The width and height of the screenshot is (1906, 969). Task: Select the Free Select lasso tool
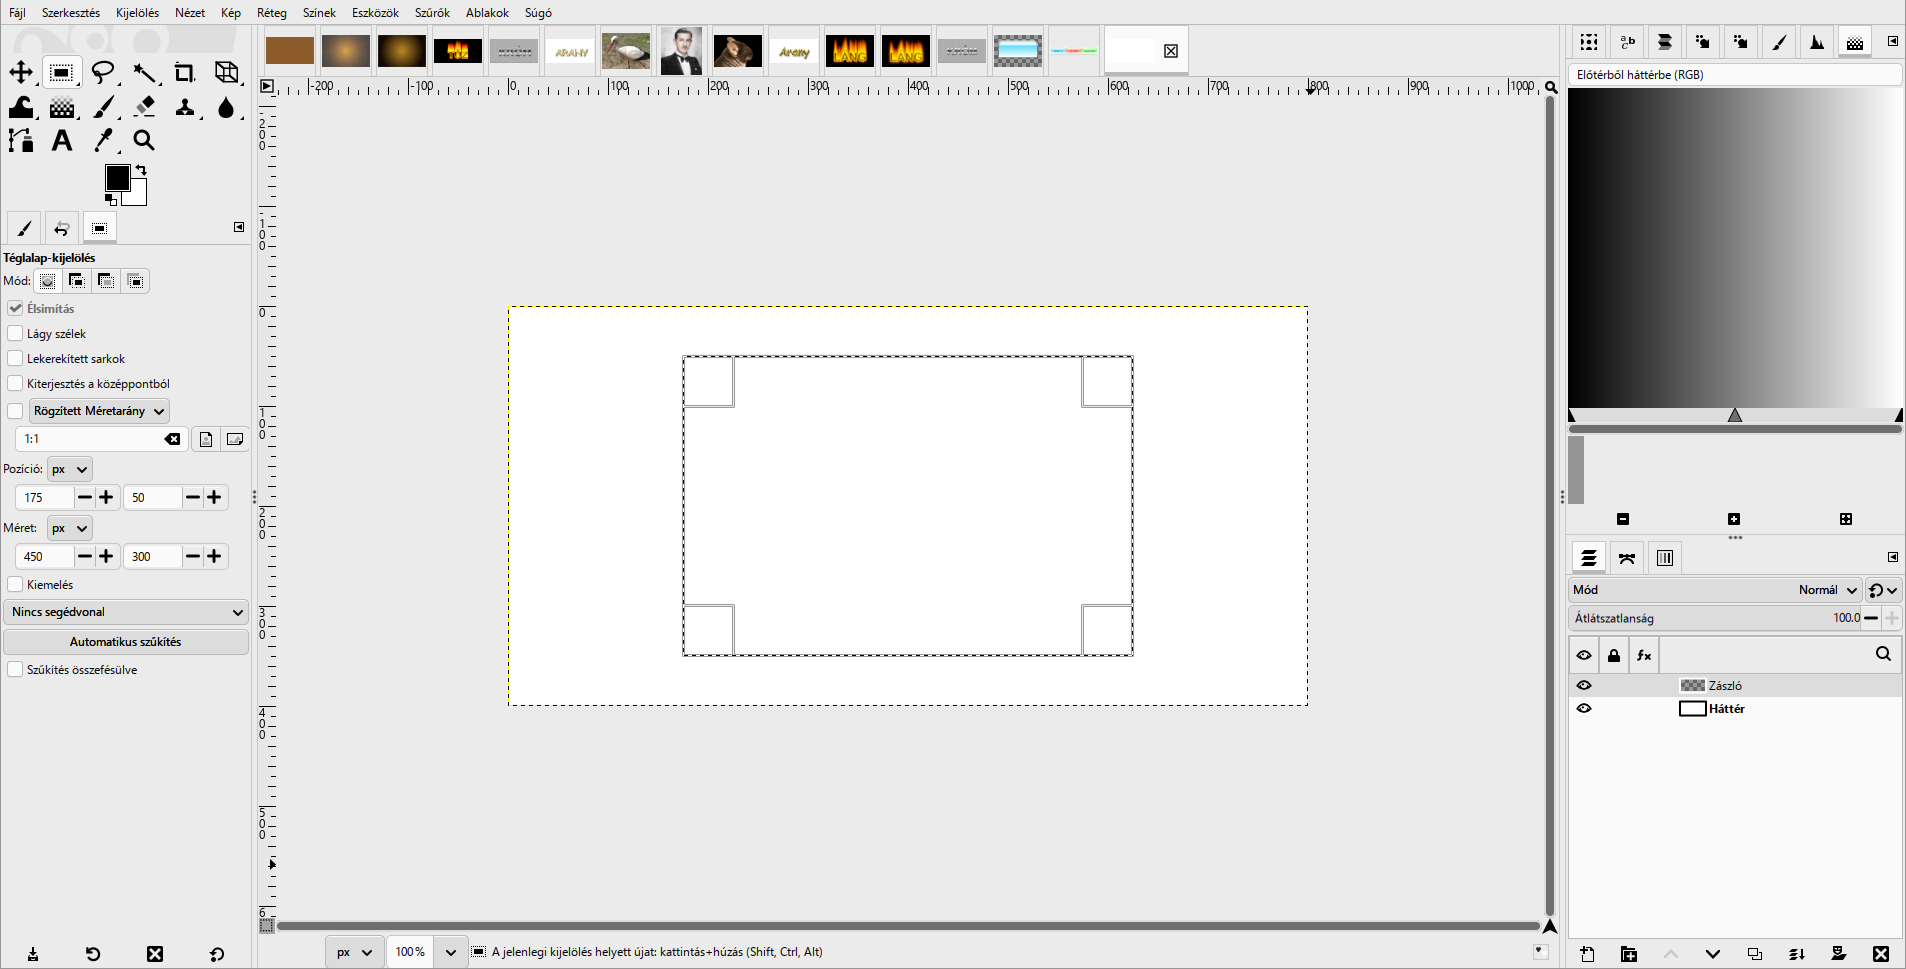tap(103, 72)
